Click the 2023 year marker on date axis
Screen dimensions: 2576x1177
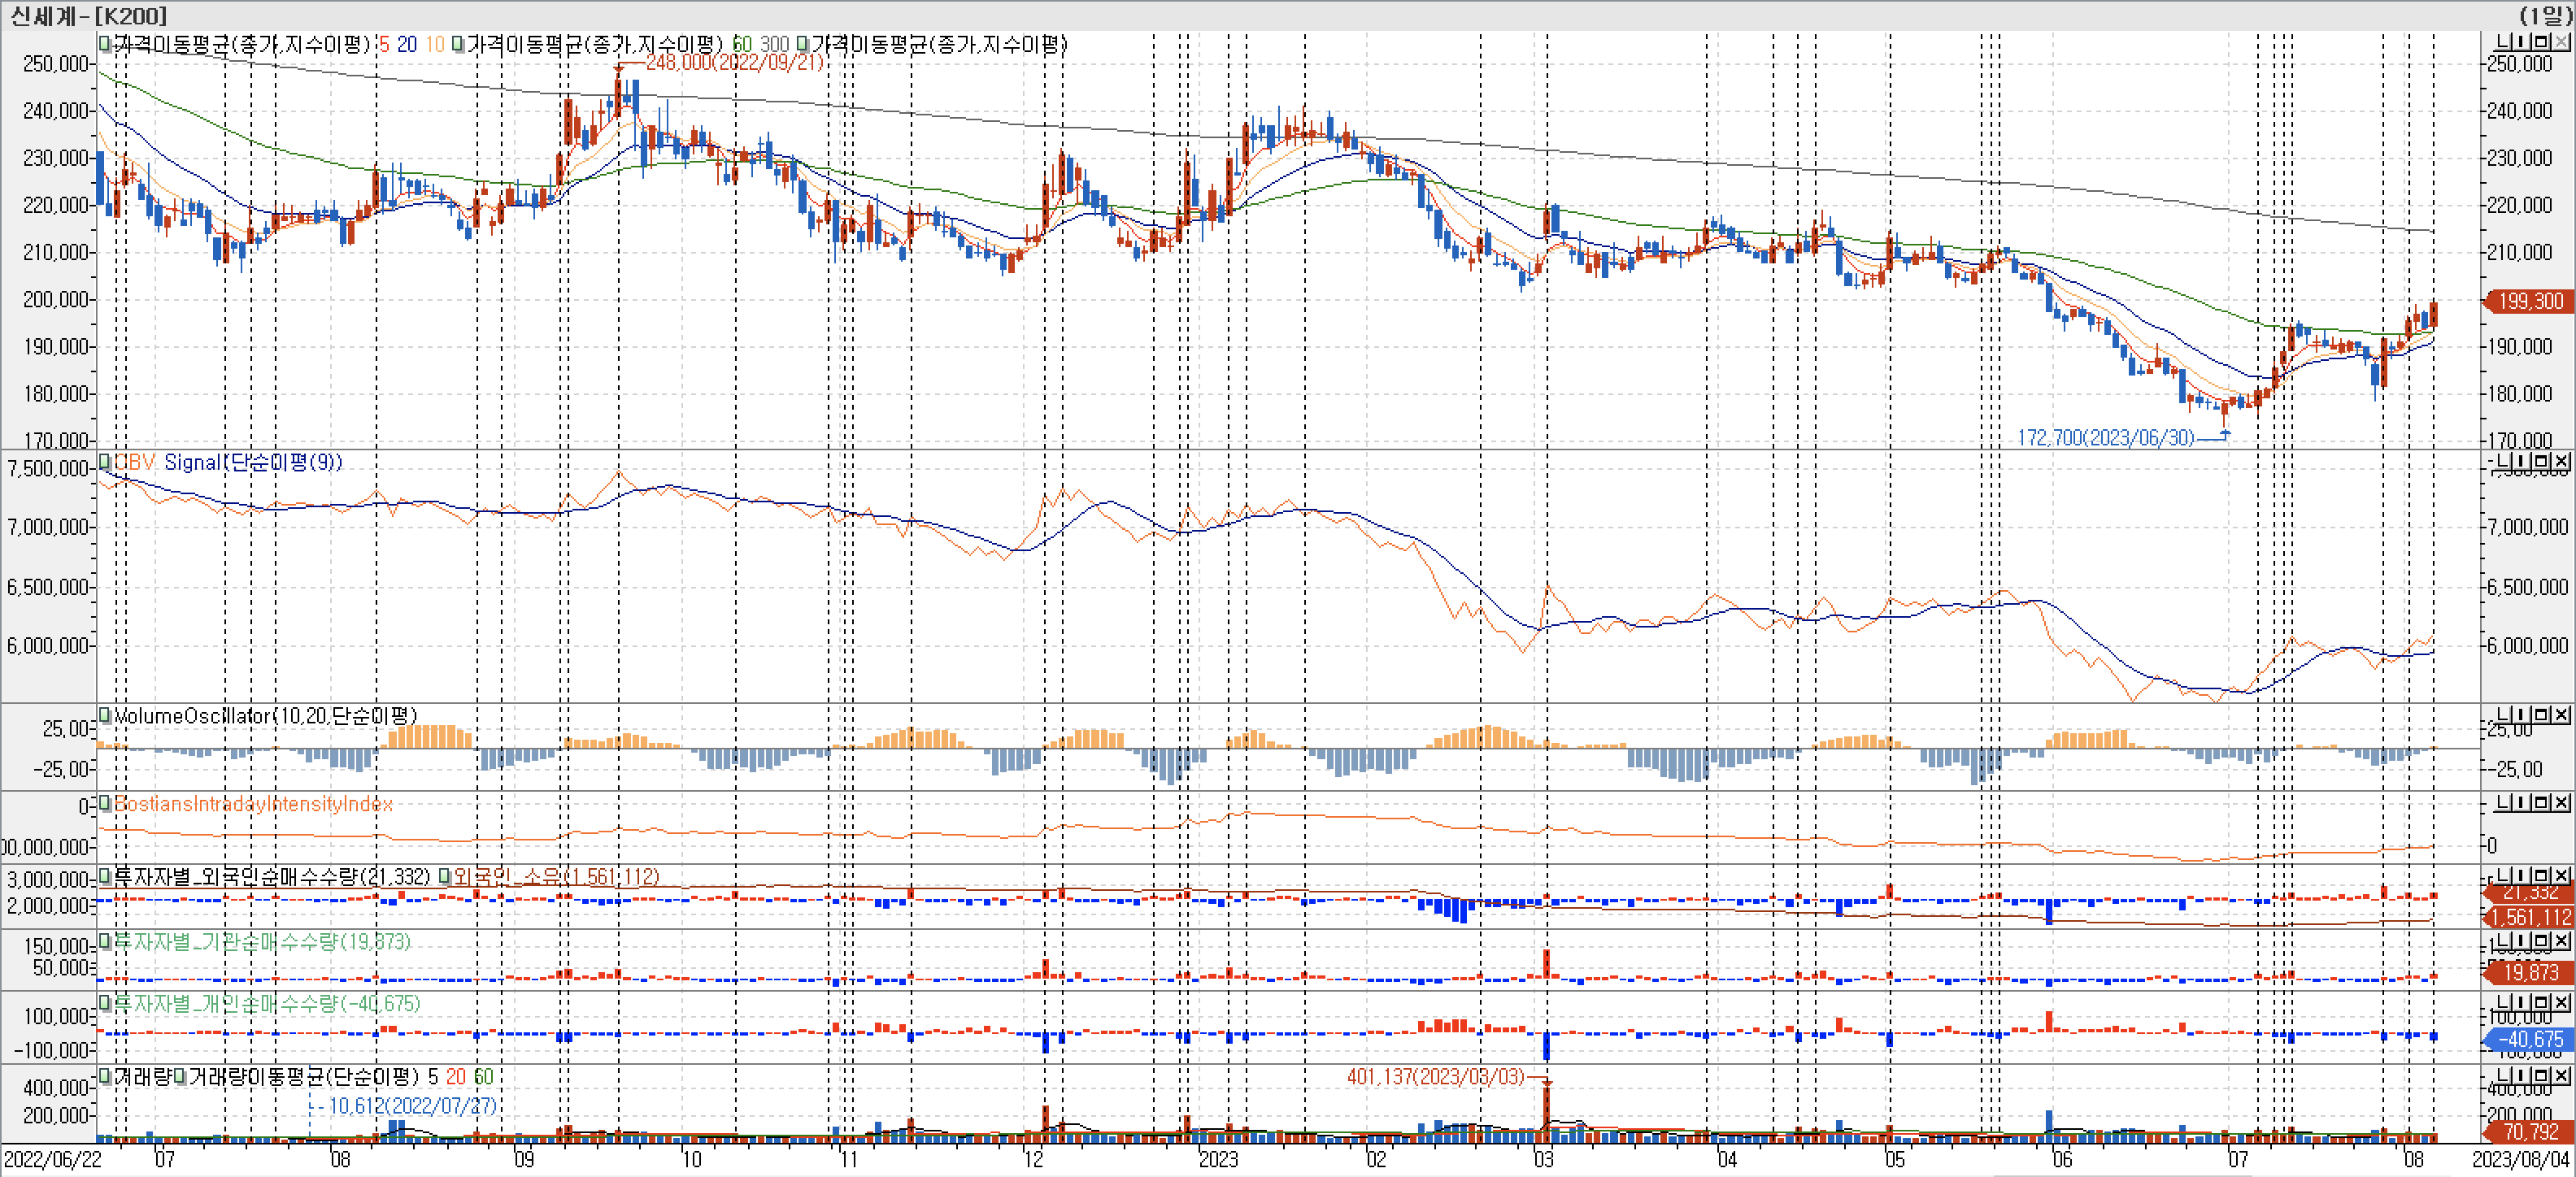[x=1218, y=1159]
